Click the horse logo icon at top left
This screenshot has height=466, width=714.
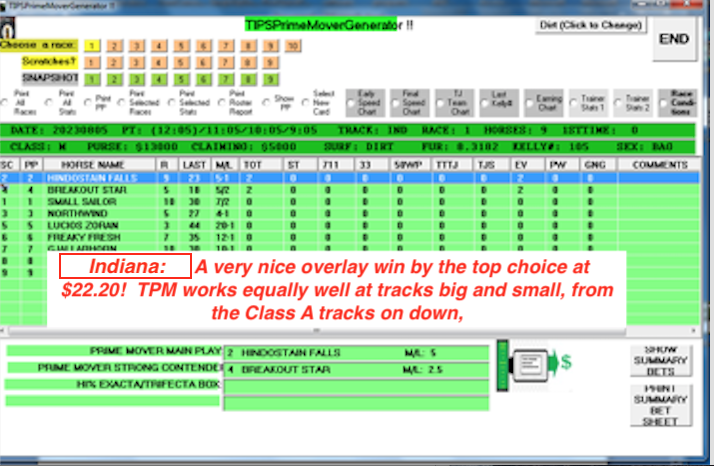pyautogui.click(x=7, y=28)
